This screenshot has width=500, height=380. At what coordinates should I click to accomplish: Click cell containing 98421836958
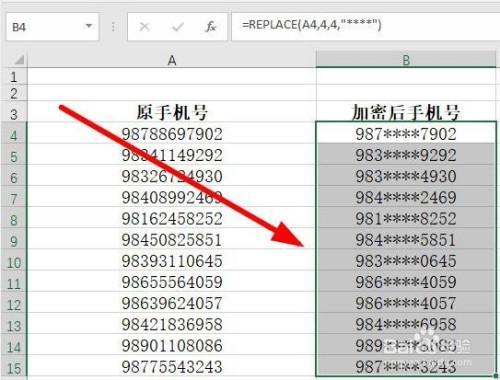172,324
